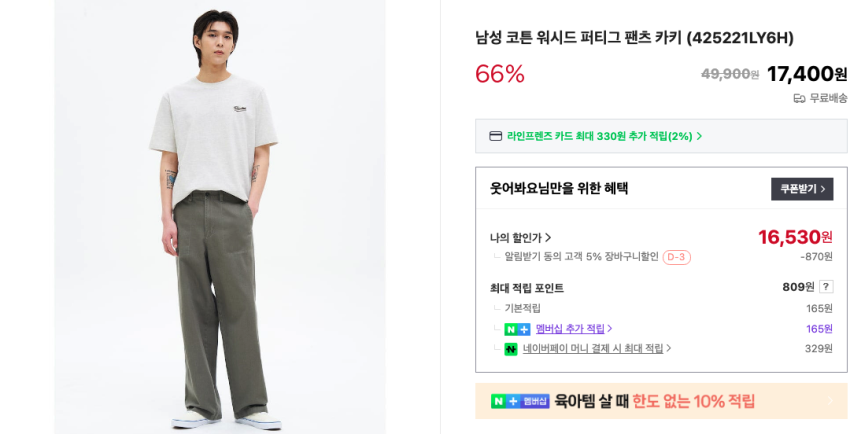Click the green Naver Pay N icon
Screen dimensions: 850x434
pos(511,349)
